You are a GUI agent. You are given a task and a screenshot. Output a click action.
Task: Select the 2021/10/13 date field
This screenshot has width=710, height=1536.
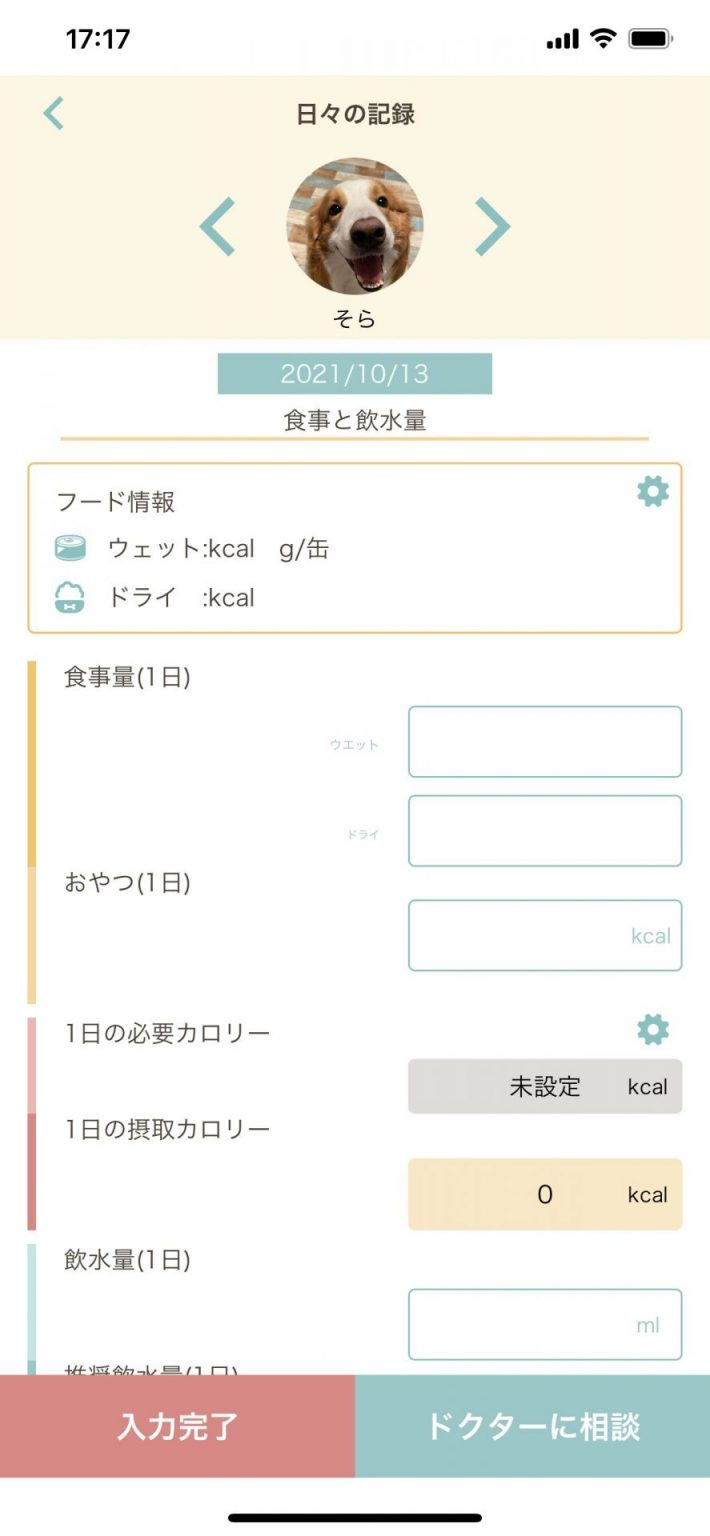point(355,374)
